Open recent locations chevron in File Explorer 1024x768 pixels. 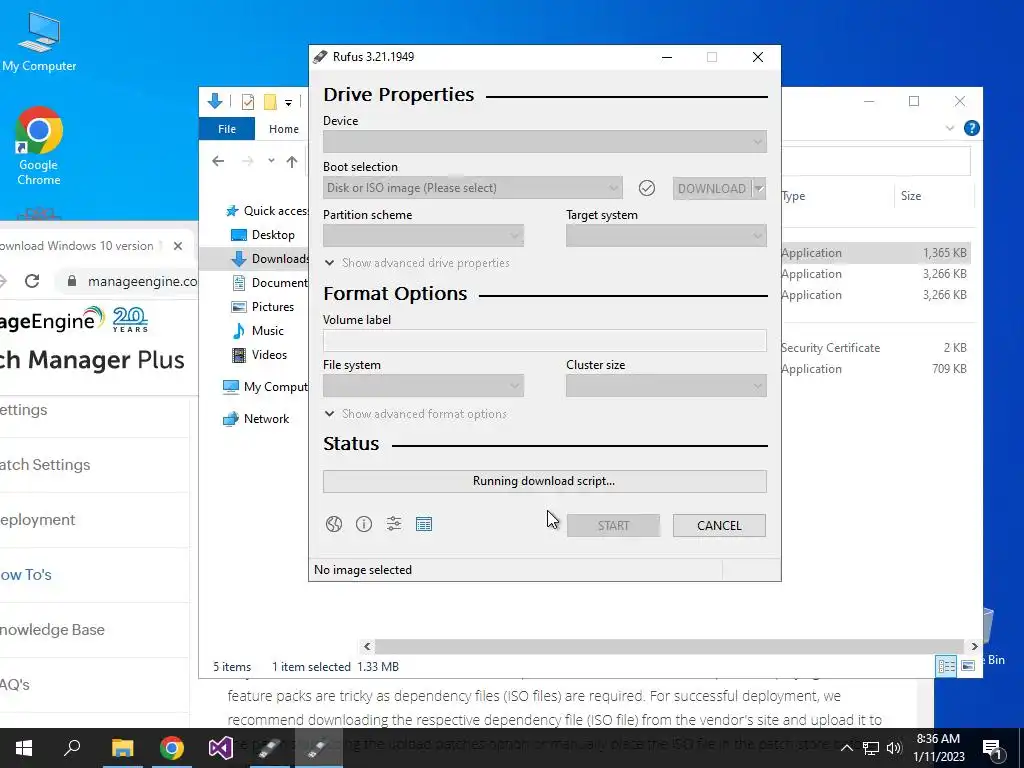[x=271, y=161]
